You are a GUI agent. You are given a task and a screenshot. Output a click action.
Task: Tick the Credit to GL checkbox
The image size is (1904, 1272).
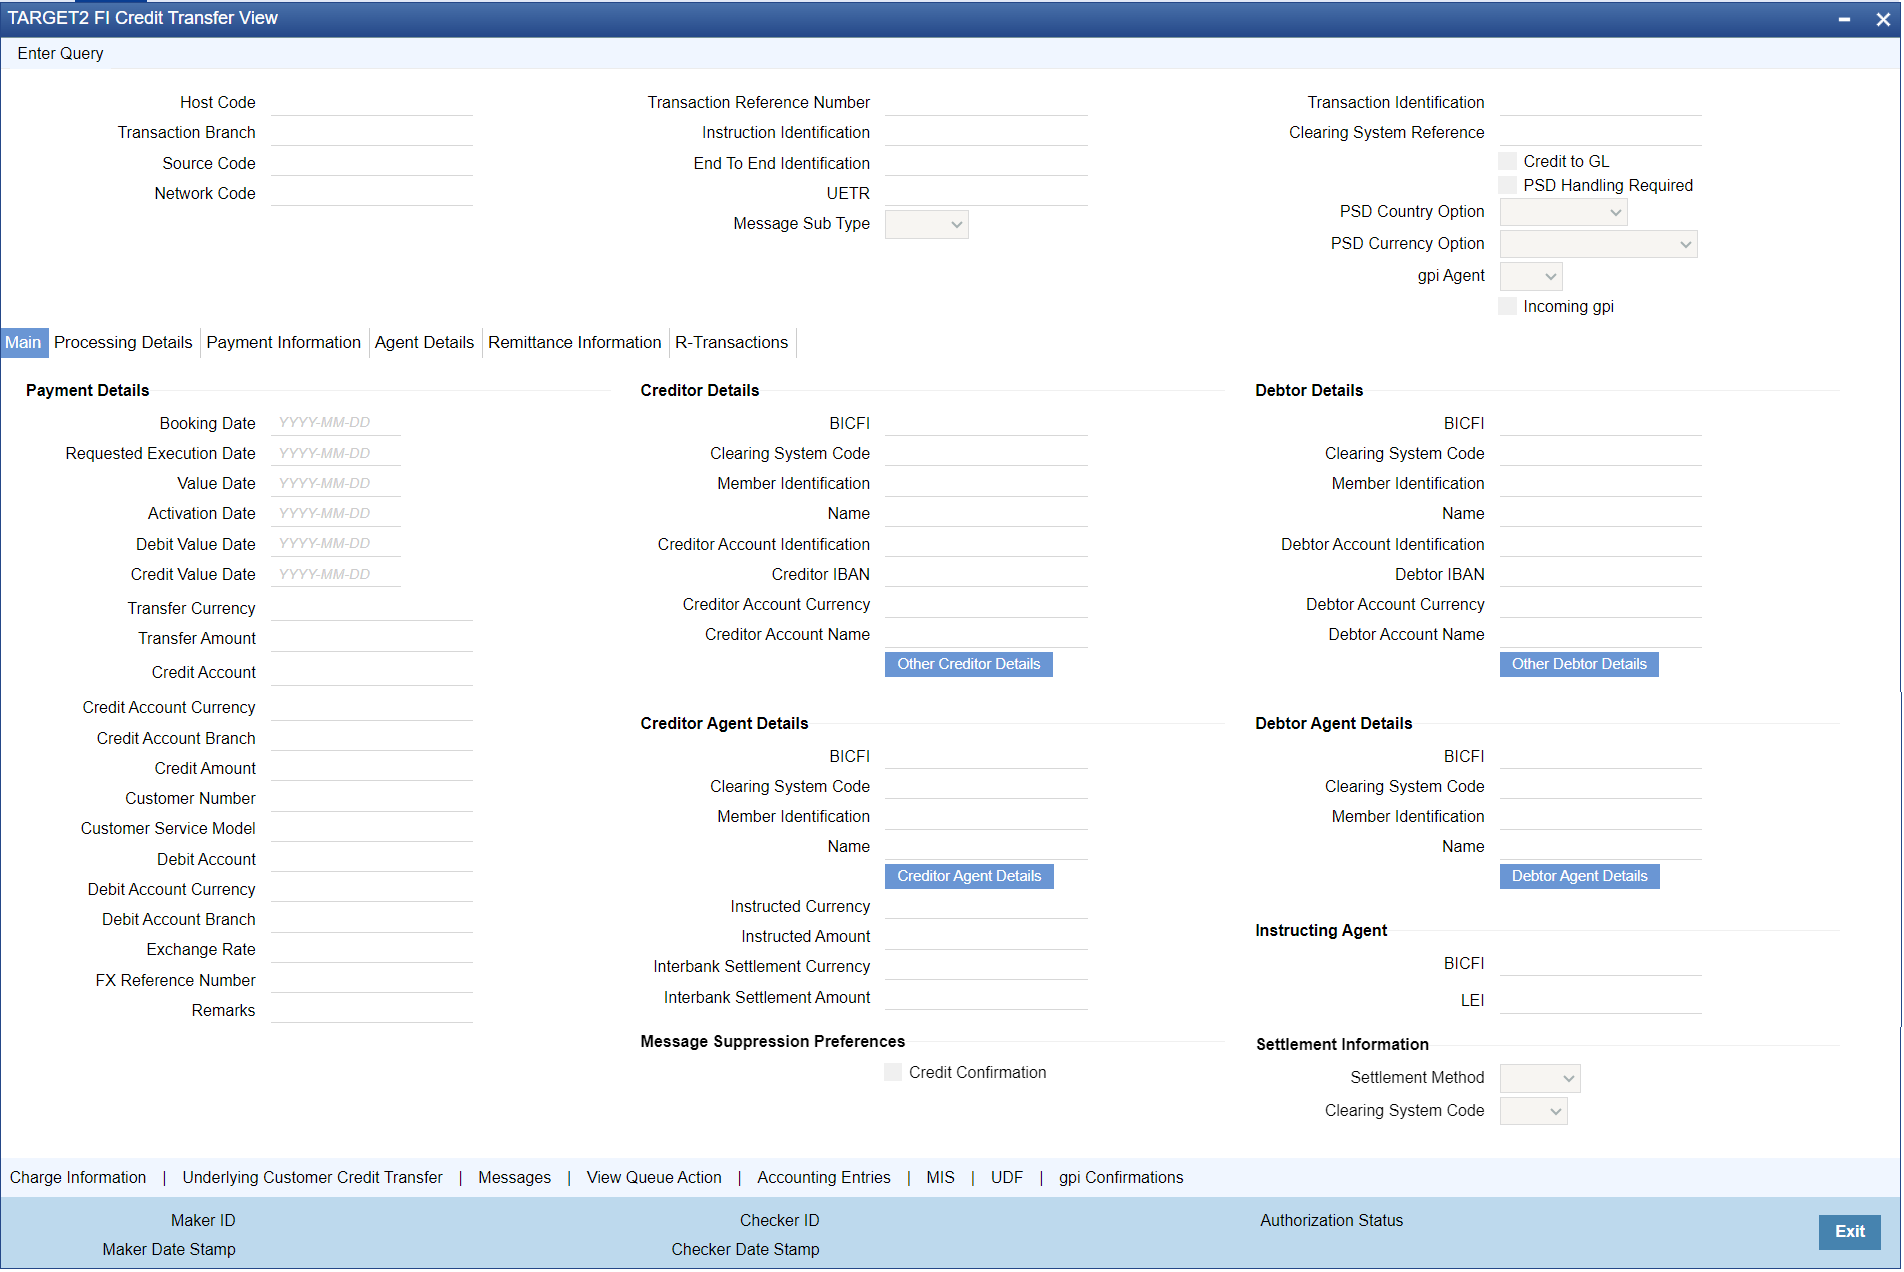pyautogui.click(x=1508, y=161)
